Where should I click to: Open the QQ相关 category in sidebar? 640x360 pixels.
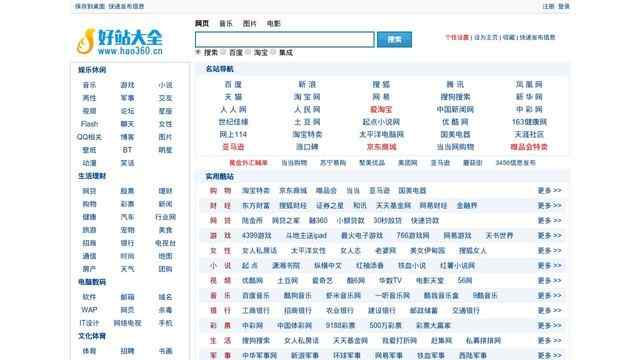(89, 137)
